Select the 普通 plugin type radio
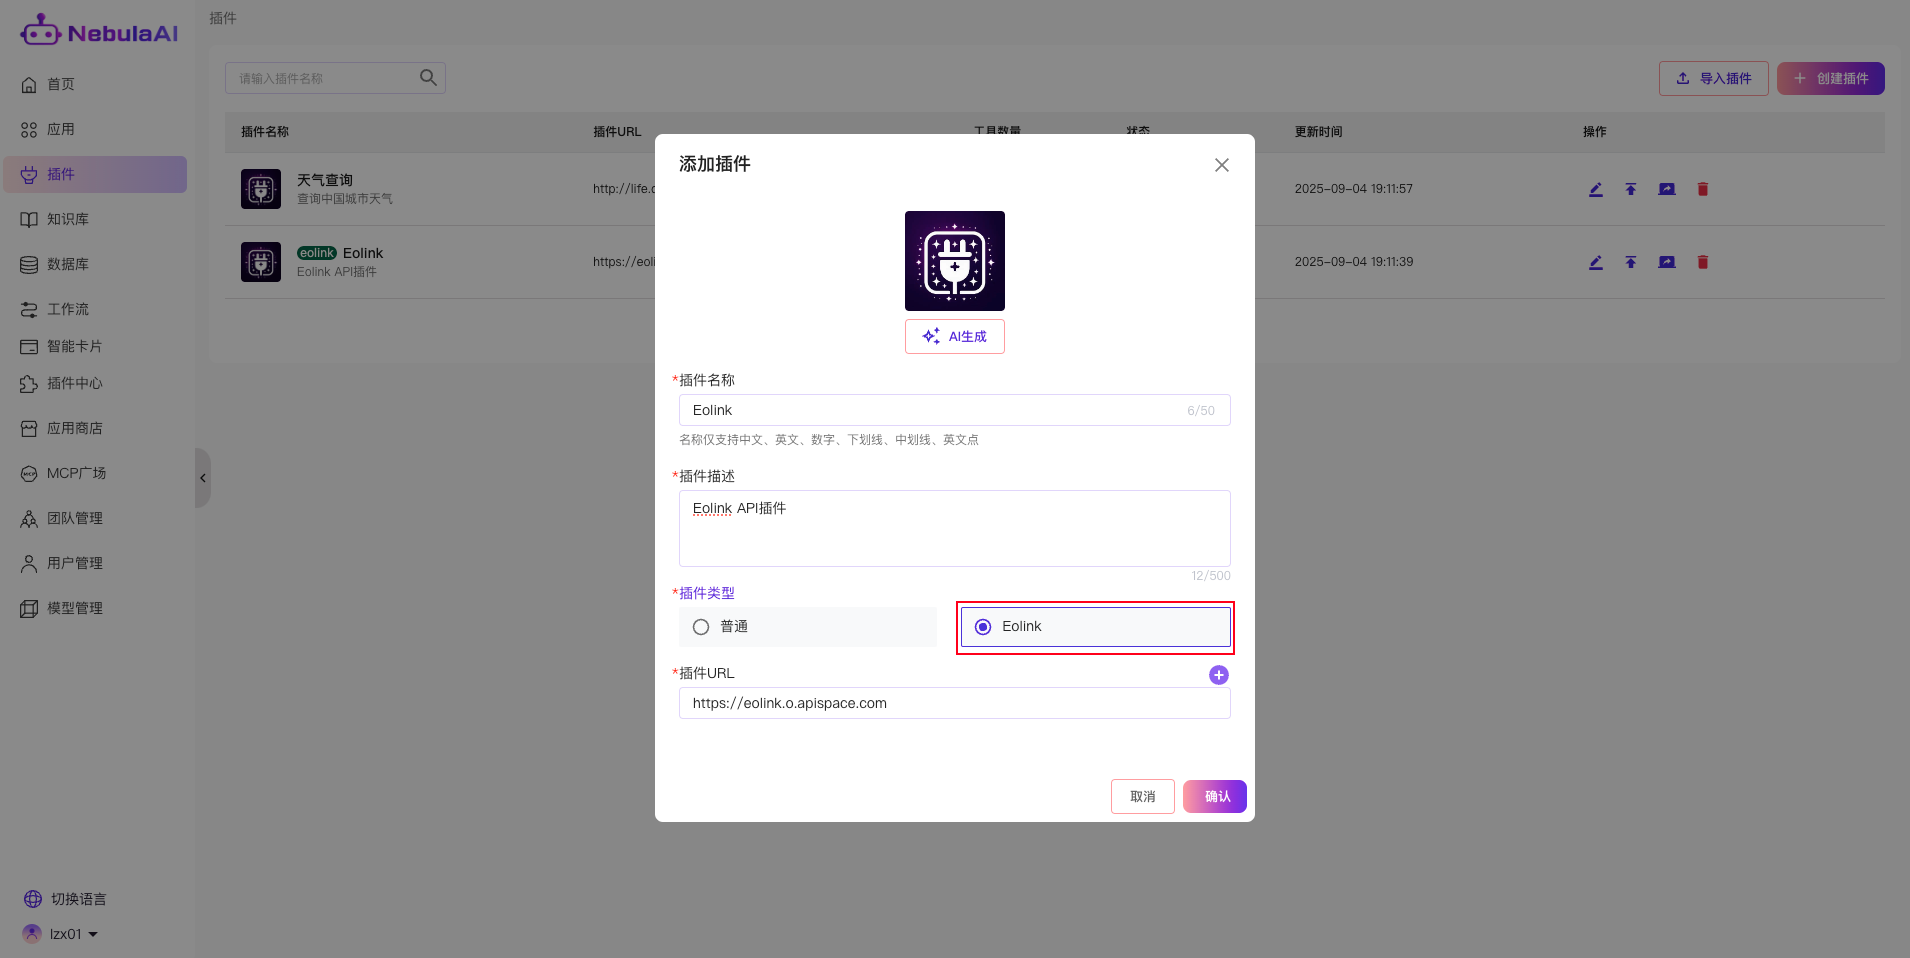 coord(701,627)
